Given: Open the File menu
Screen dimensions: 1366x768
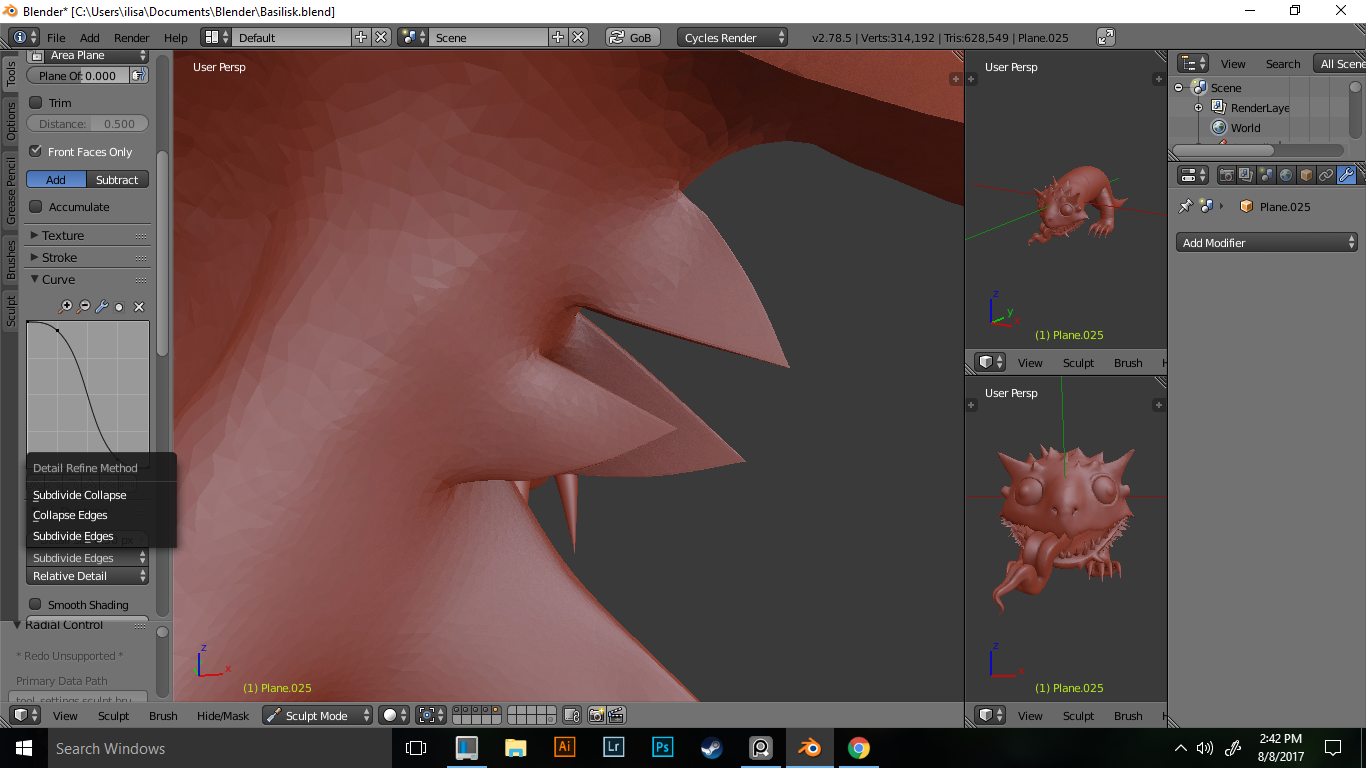Looking at the screenshot, I should pos(56,37).
